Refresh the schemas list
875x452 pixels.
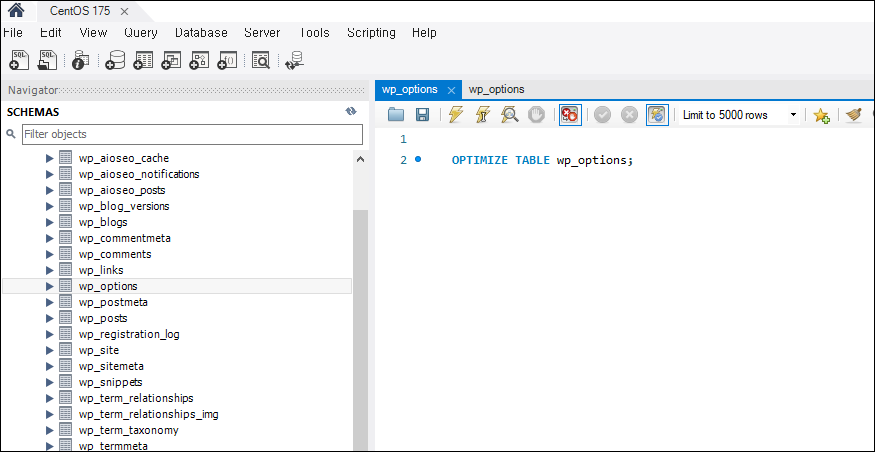(351, 111)
